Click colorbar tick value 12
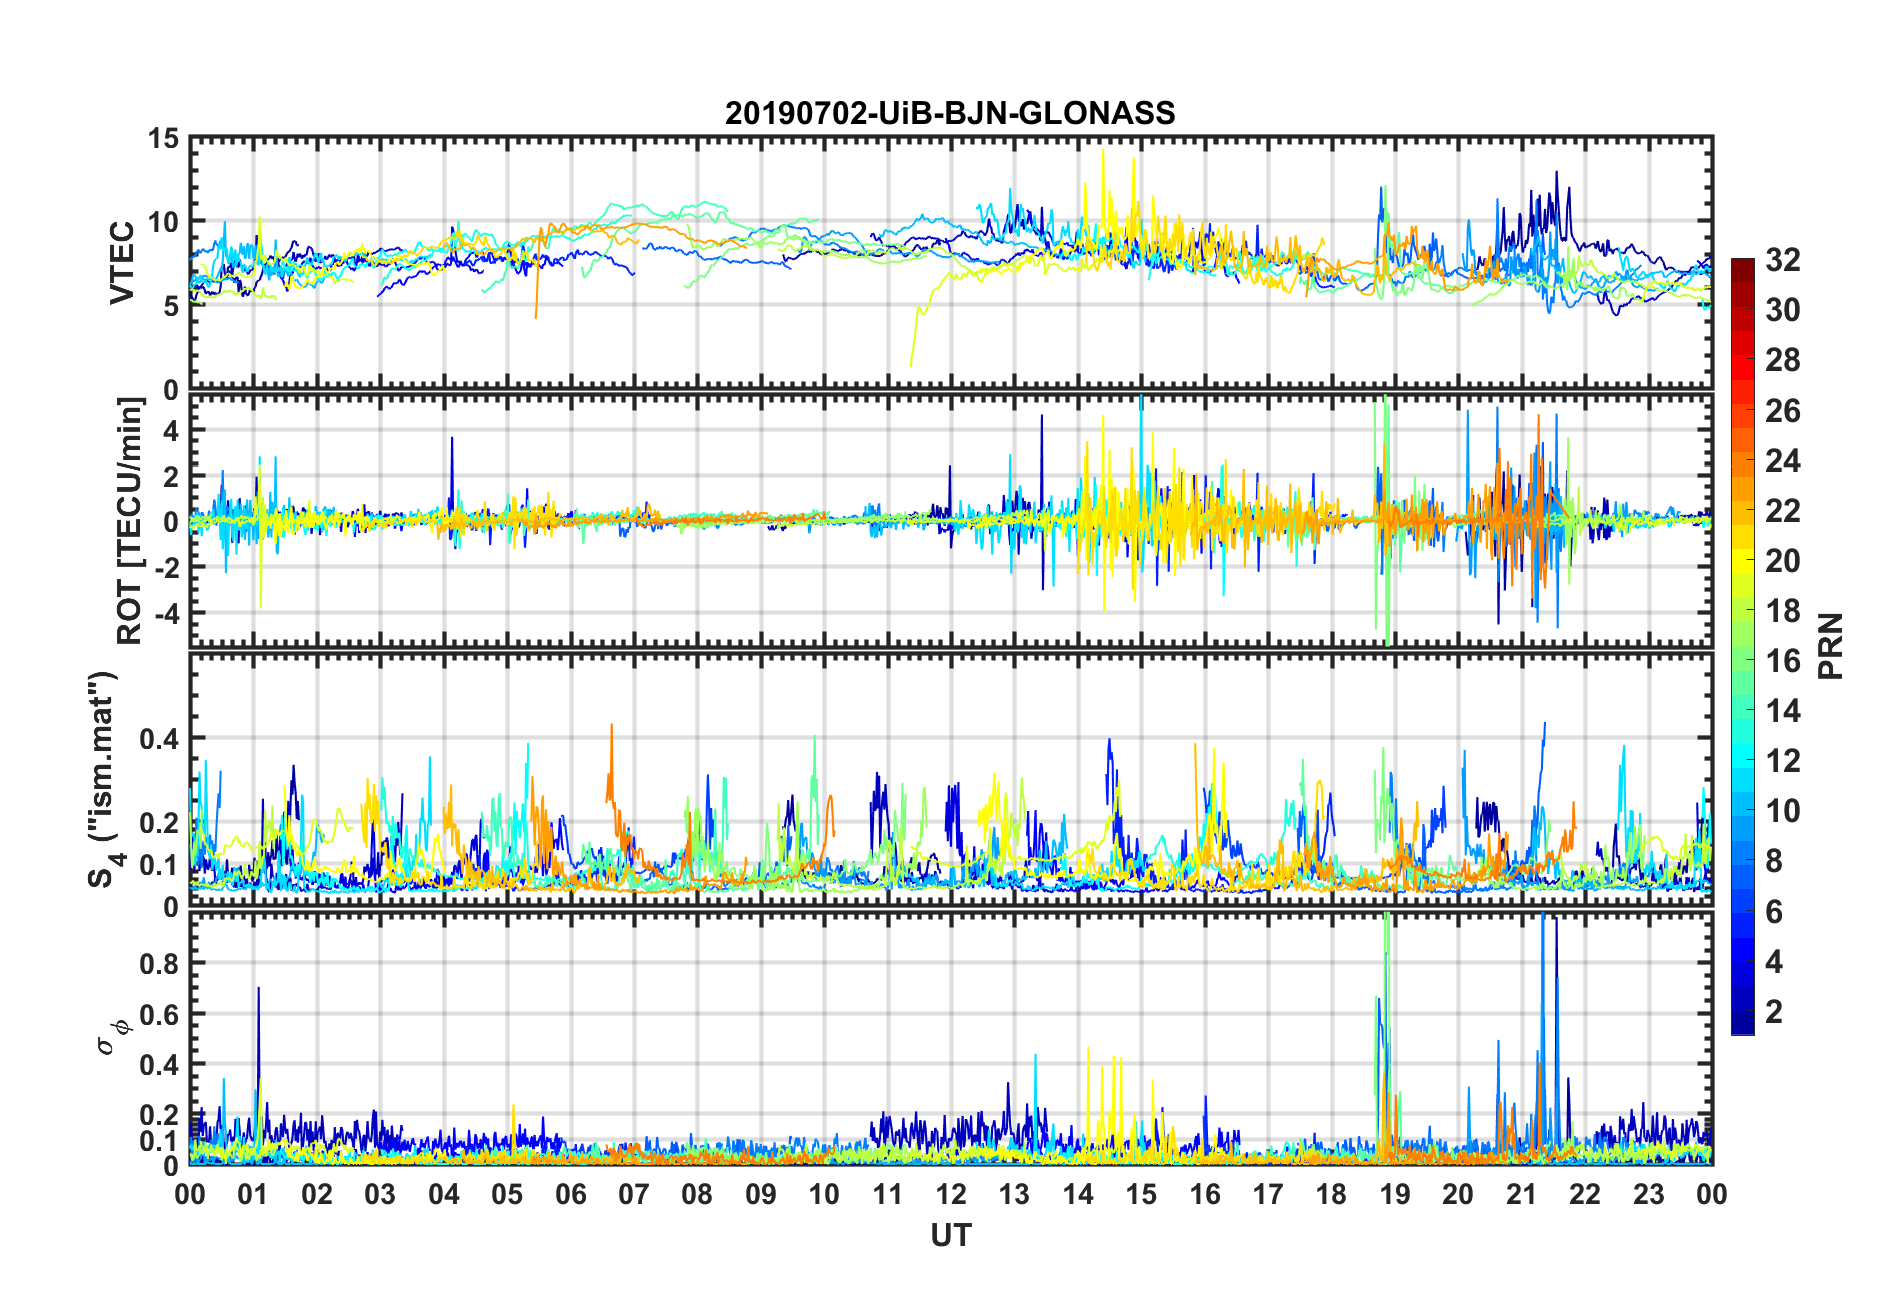Viewport: 1902px width, 1292px height. [x=1783, y=761]
